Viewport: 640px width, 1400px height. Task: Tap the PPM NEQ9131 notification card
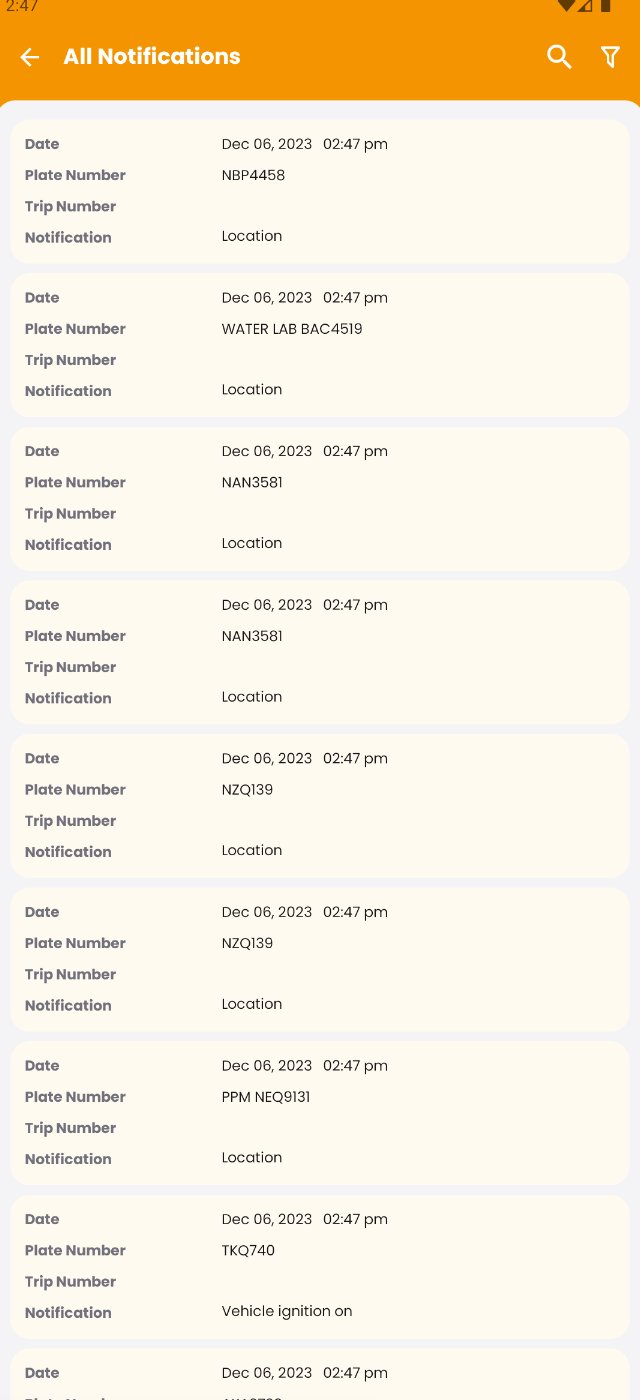pyautogui.click(x=320, y=1111)
